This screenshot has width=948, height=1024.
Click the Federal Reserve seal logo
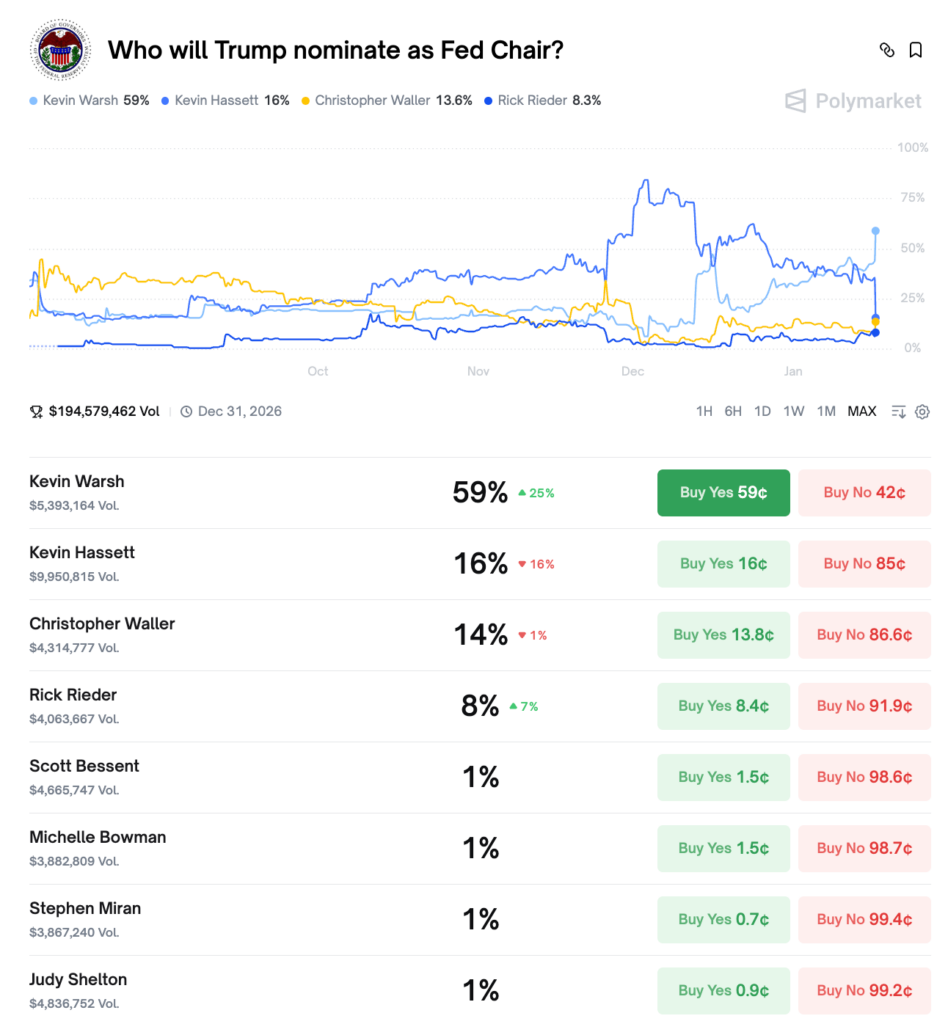[x=61, y=50]
